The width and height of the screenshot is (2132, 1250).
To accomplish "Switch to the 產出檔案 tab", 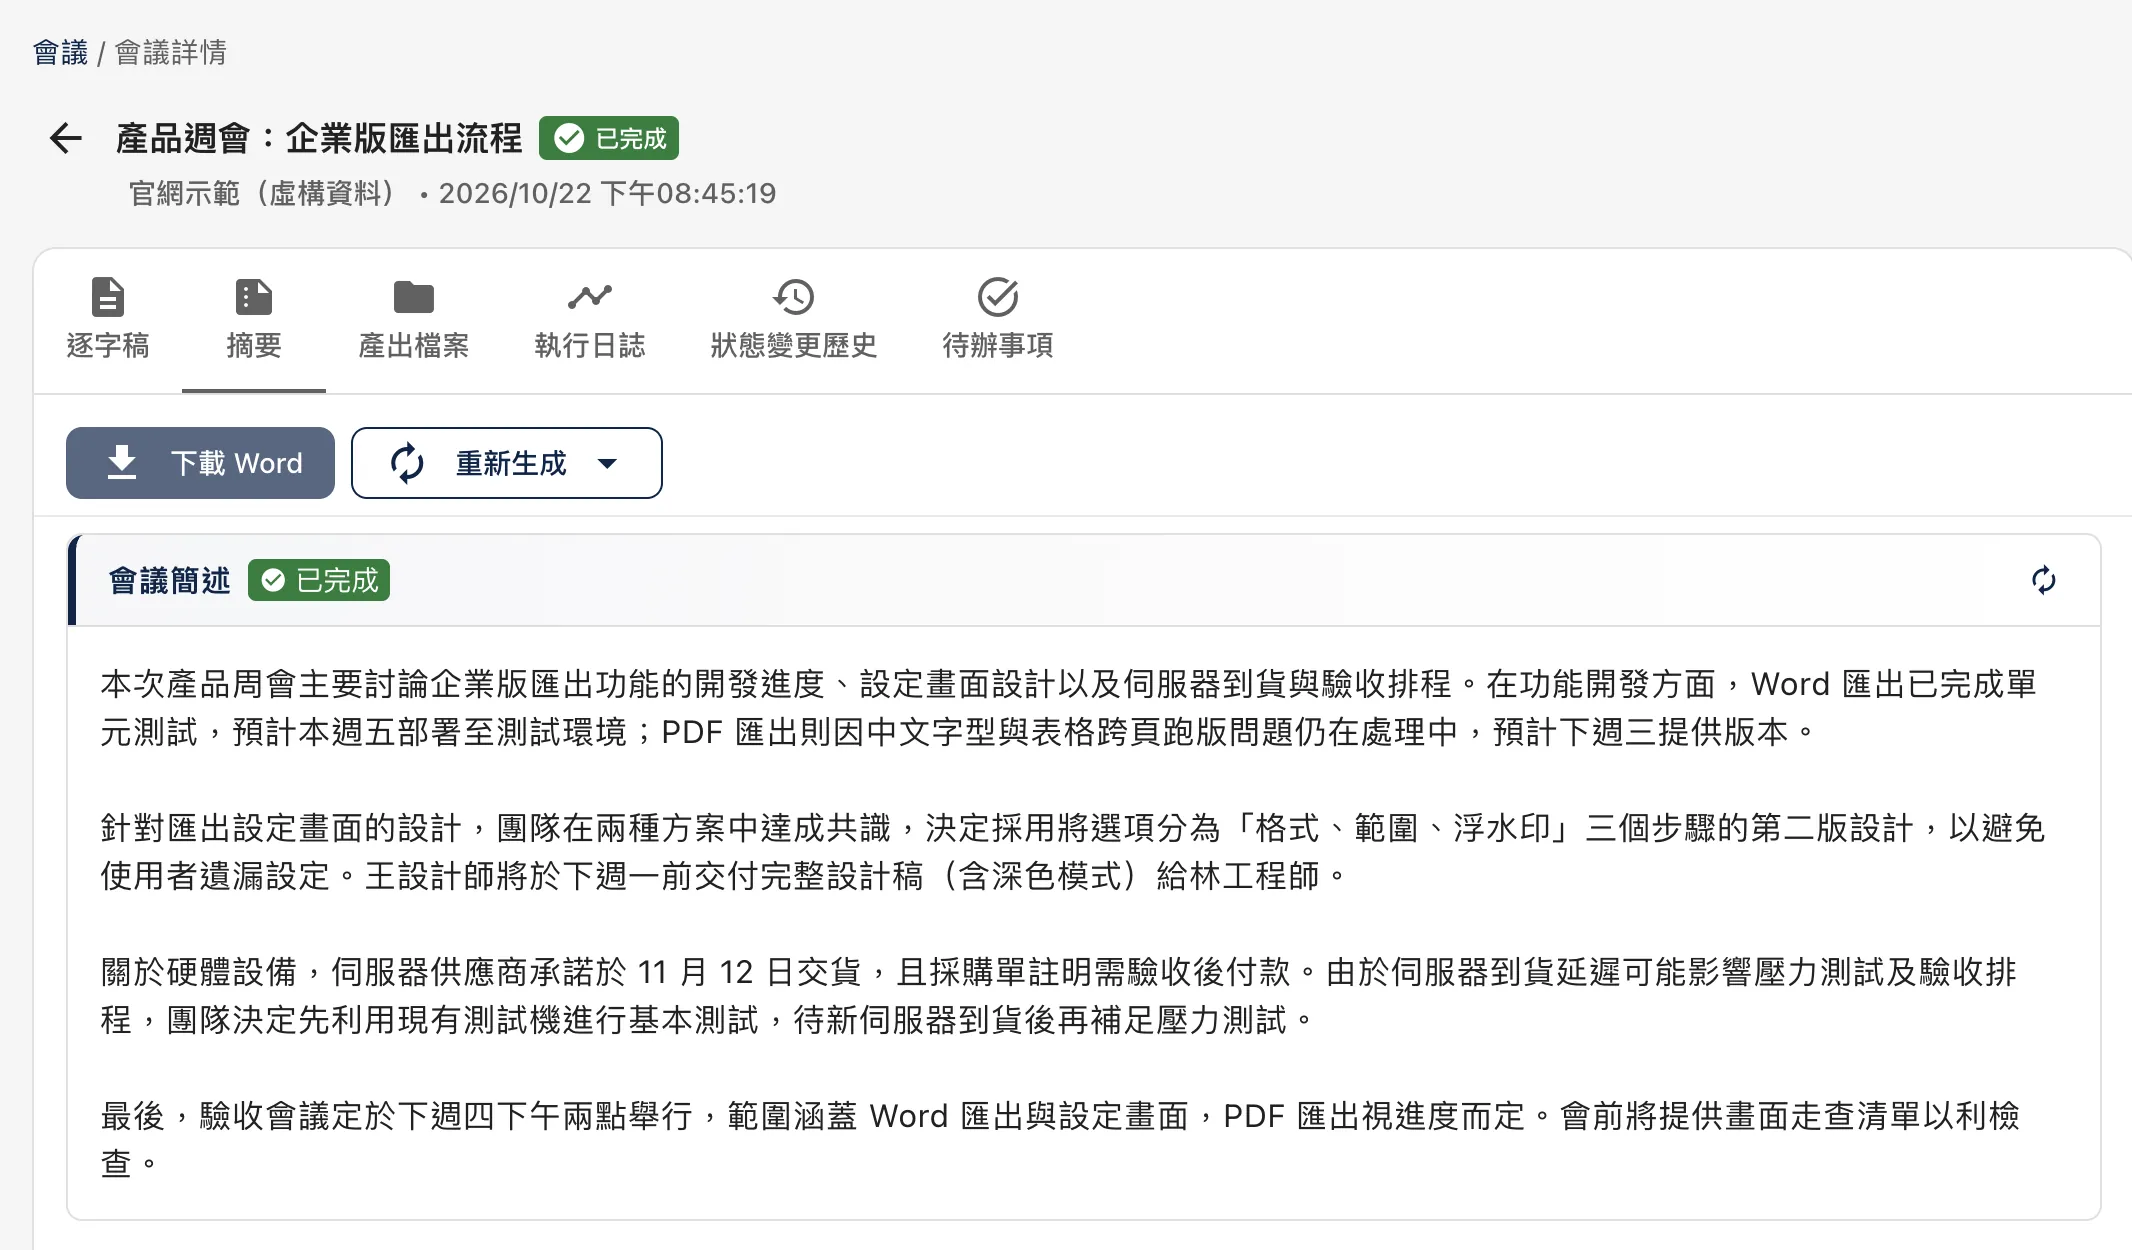I will coord(414,320).
